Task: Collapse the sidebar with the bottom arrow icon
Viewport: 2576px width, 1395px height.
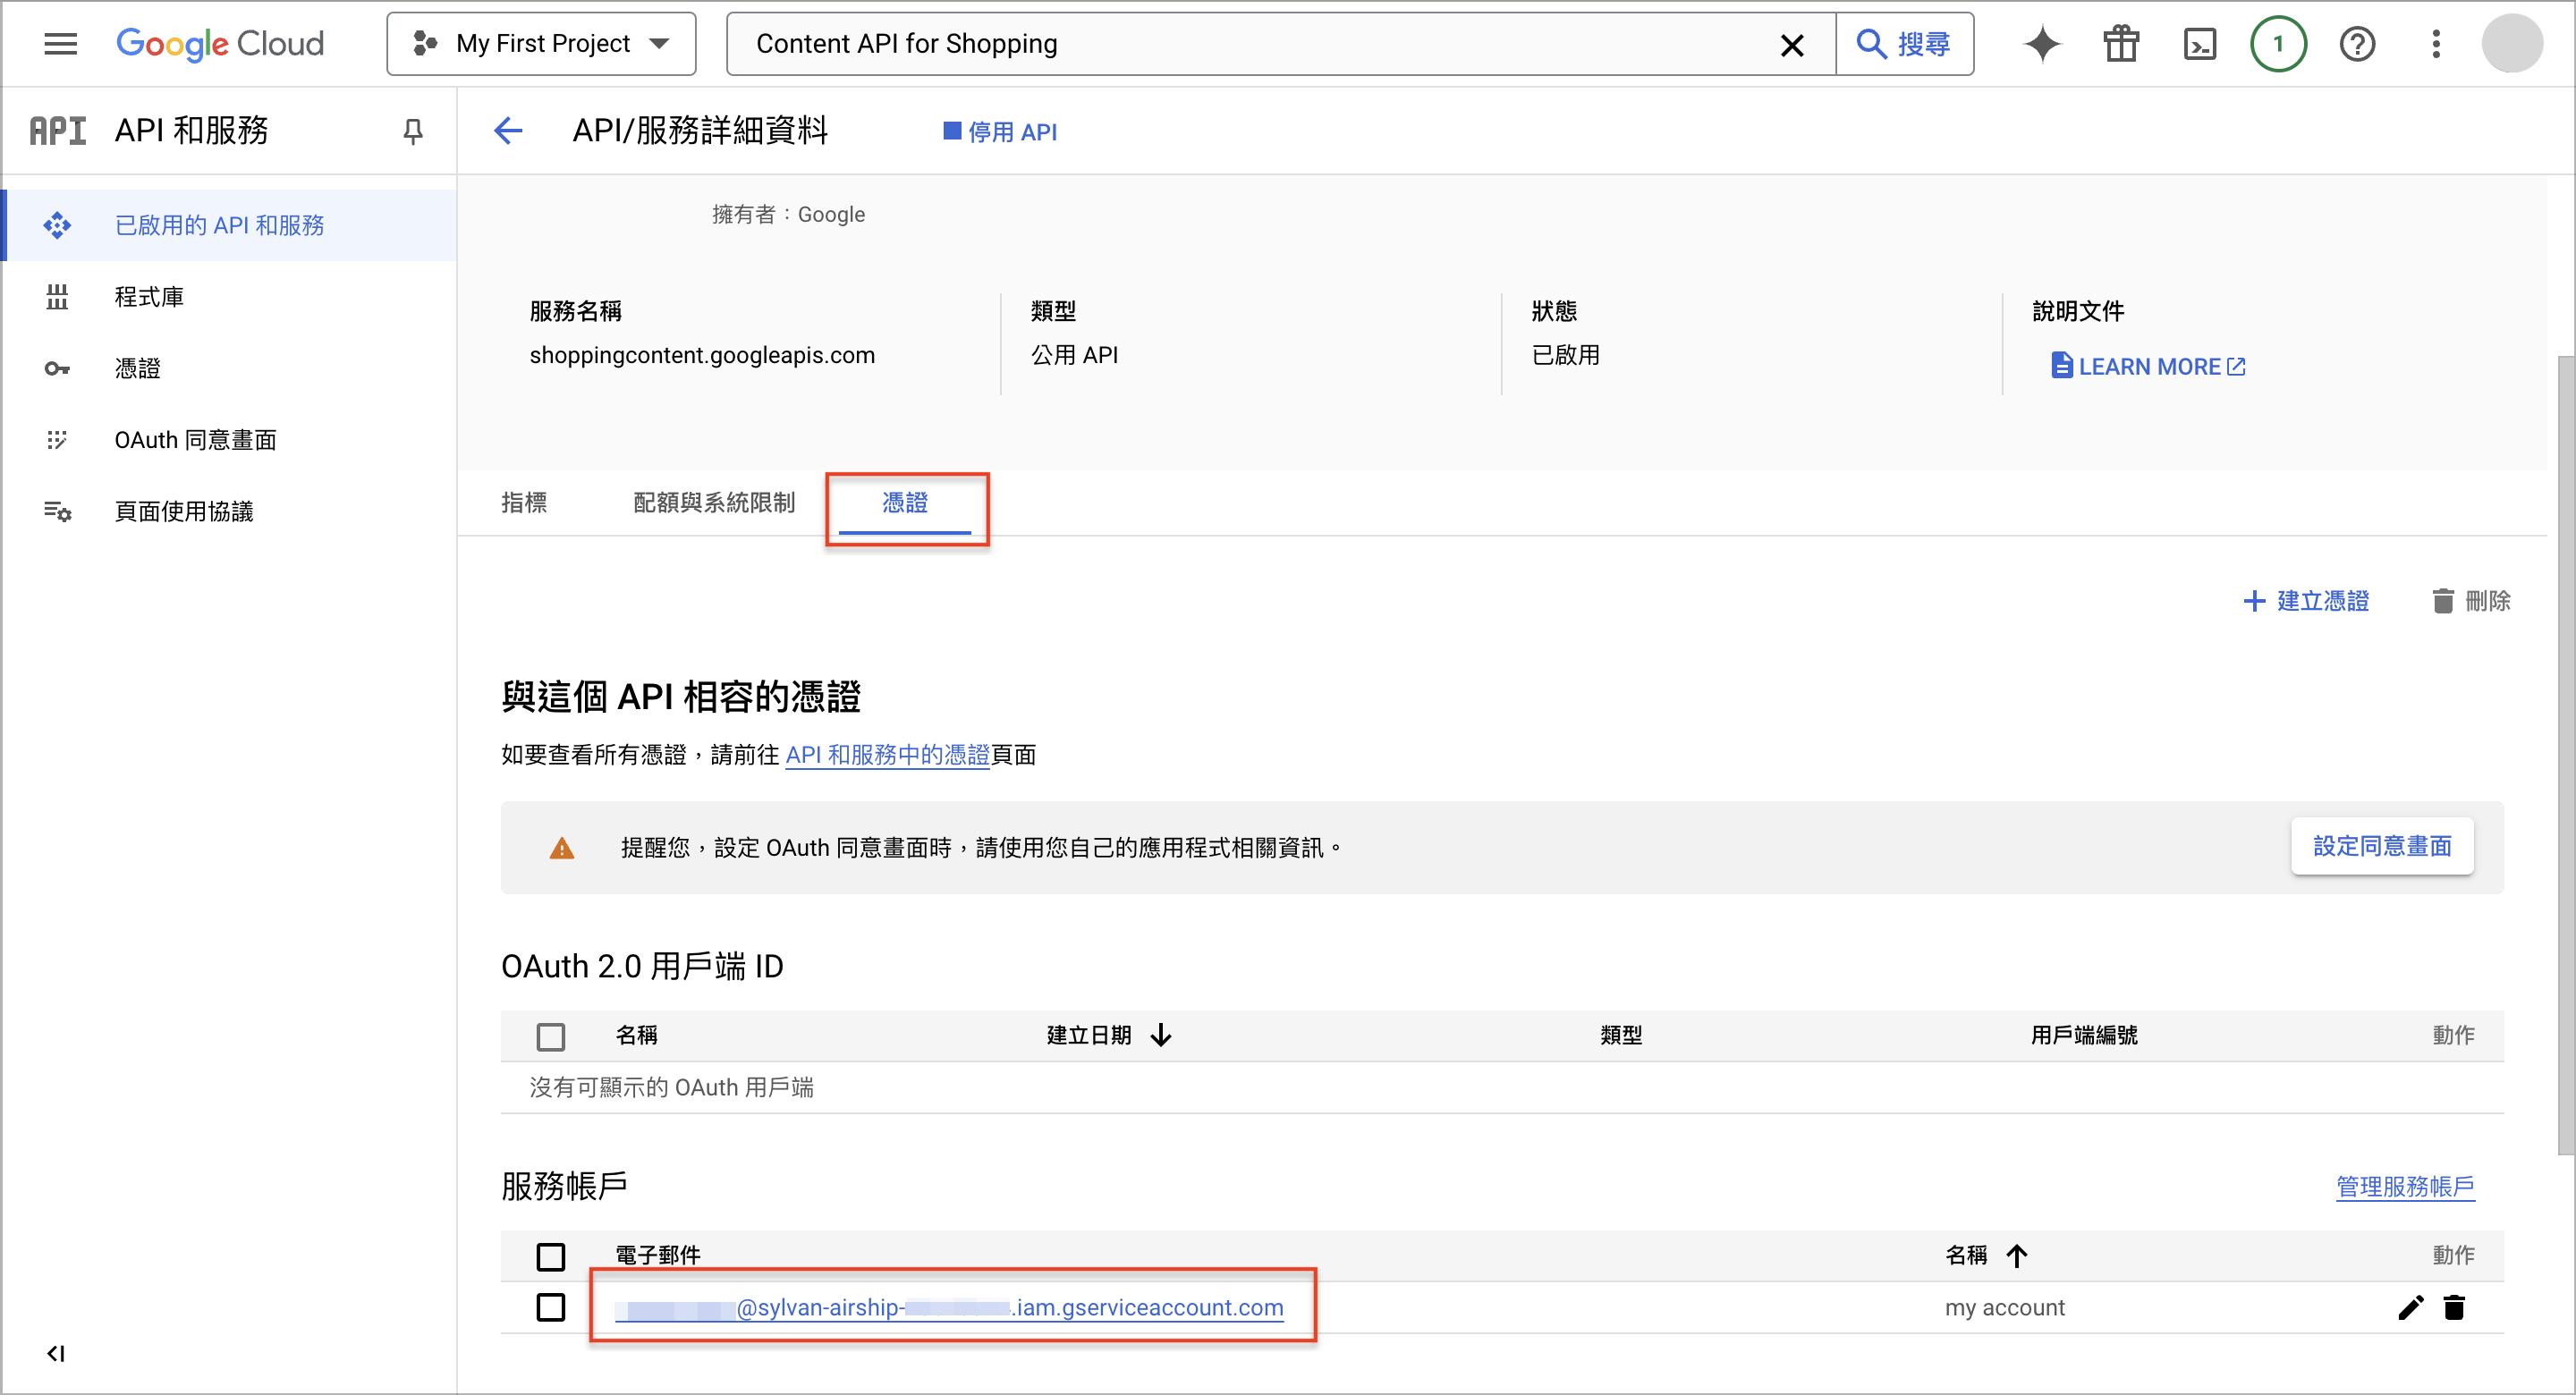Action: [x=56, y=1354]
